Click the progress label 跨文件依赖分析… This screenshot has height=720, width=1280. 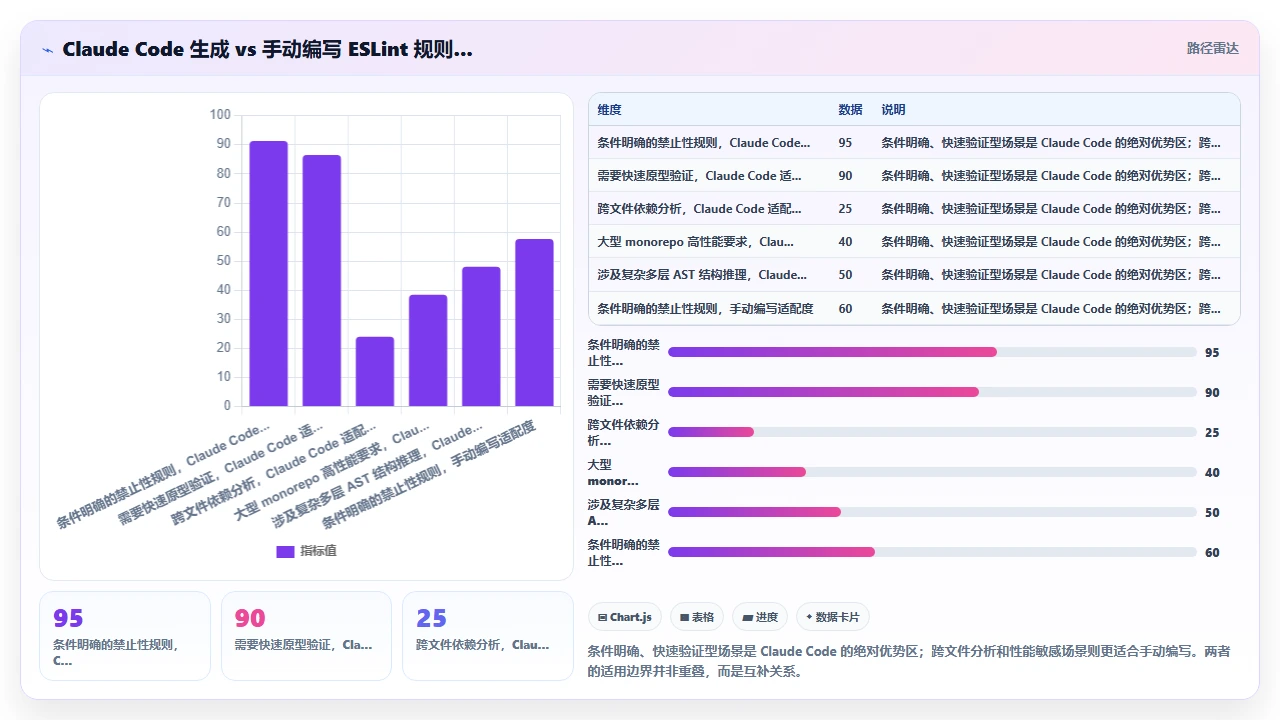(x=623, y=432)
